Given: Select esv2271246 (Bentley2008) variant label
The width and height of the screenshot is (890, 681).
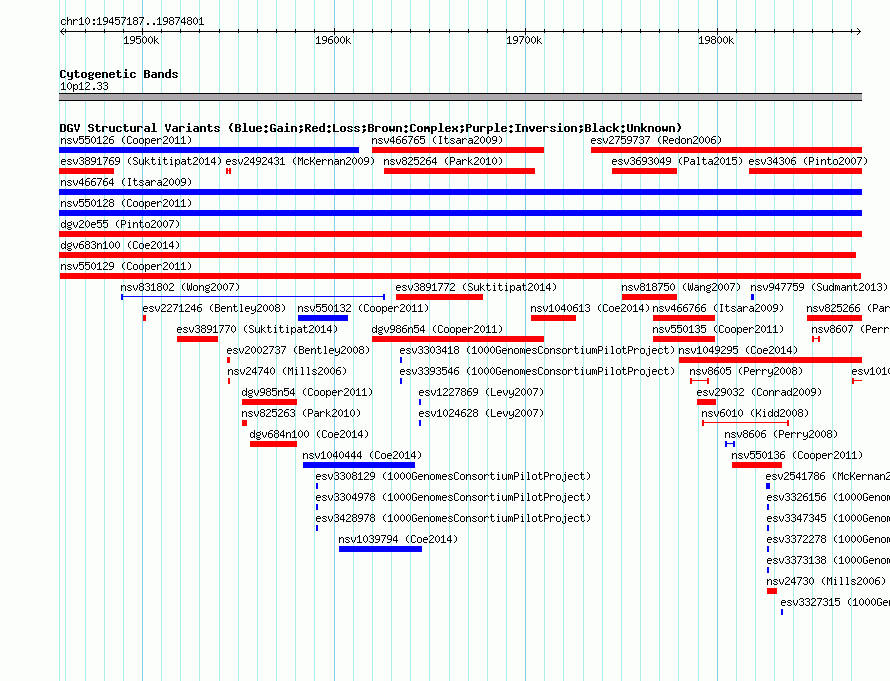Looking at the screenshot, I should point(214,308).
